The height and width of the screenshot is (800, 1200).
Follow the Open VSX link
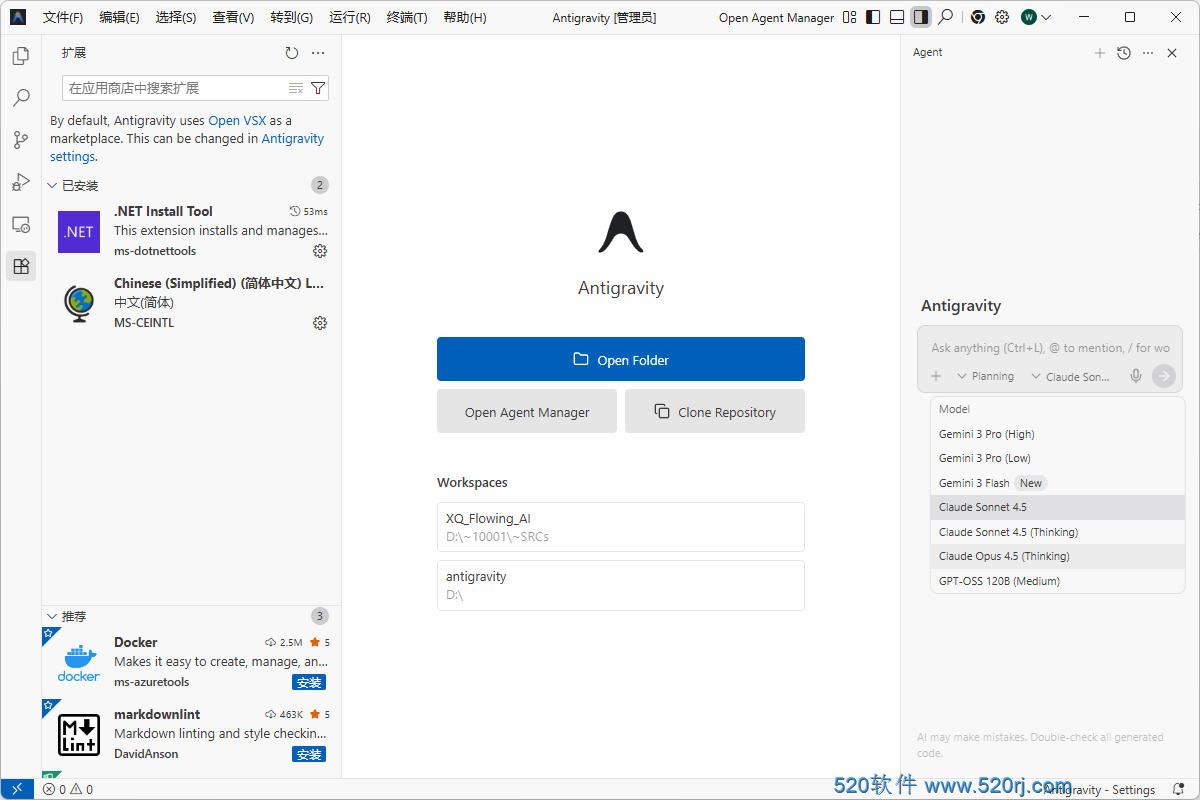tap(237, 120)
